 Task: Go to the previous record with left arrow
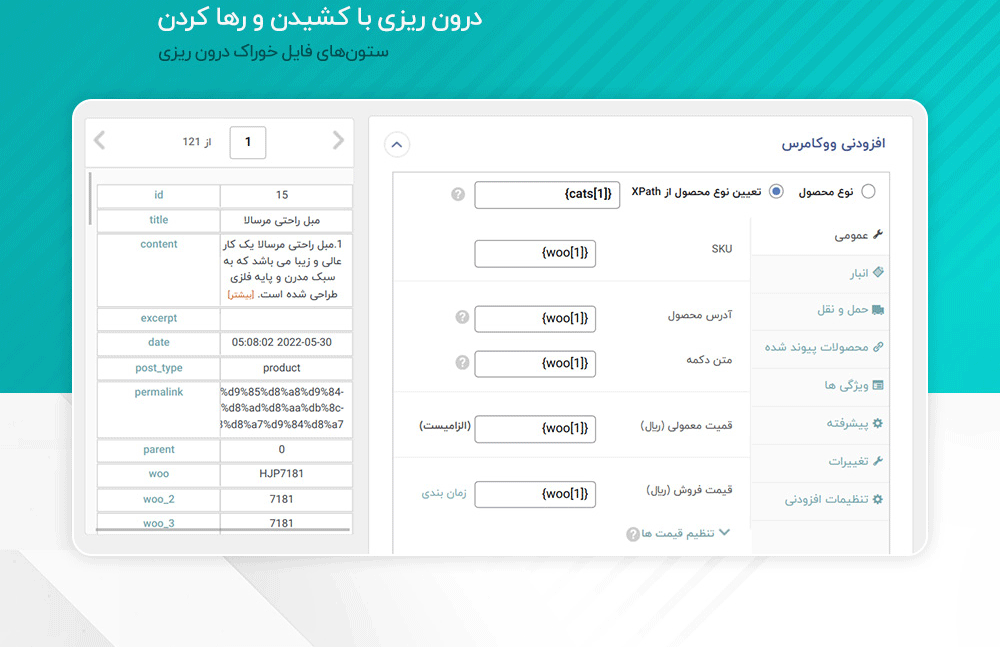click(x=99, y=140)
